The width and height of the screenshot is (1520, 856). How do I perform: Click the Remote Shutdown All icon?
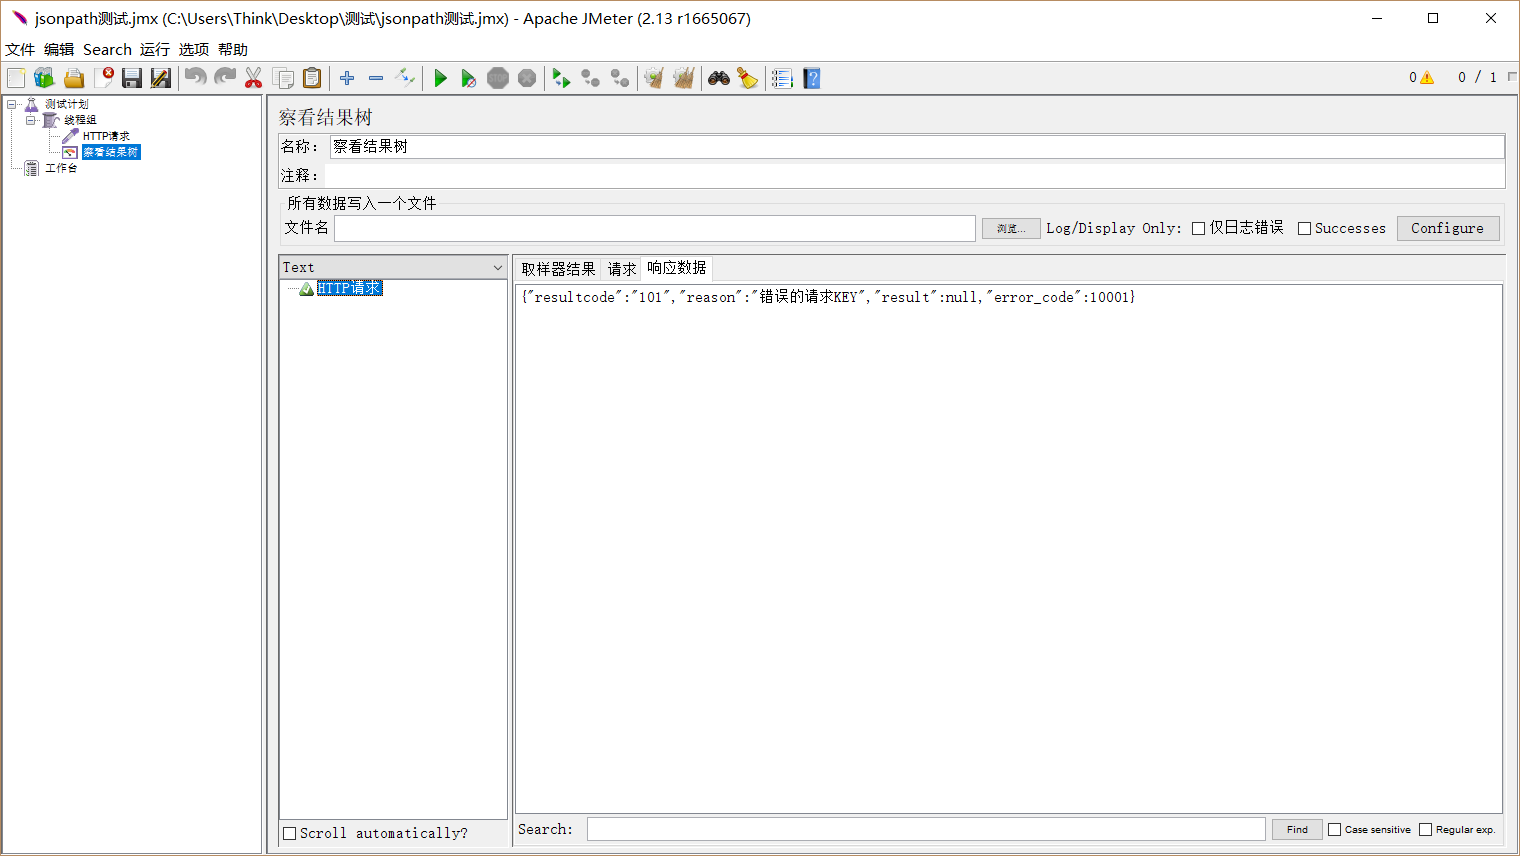[620, 78]
